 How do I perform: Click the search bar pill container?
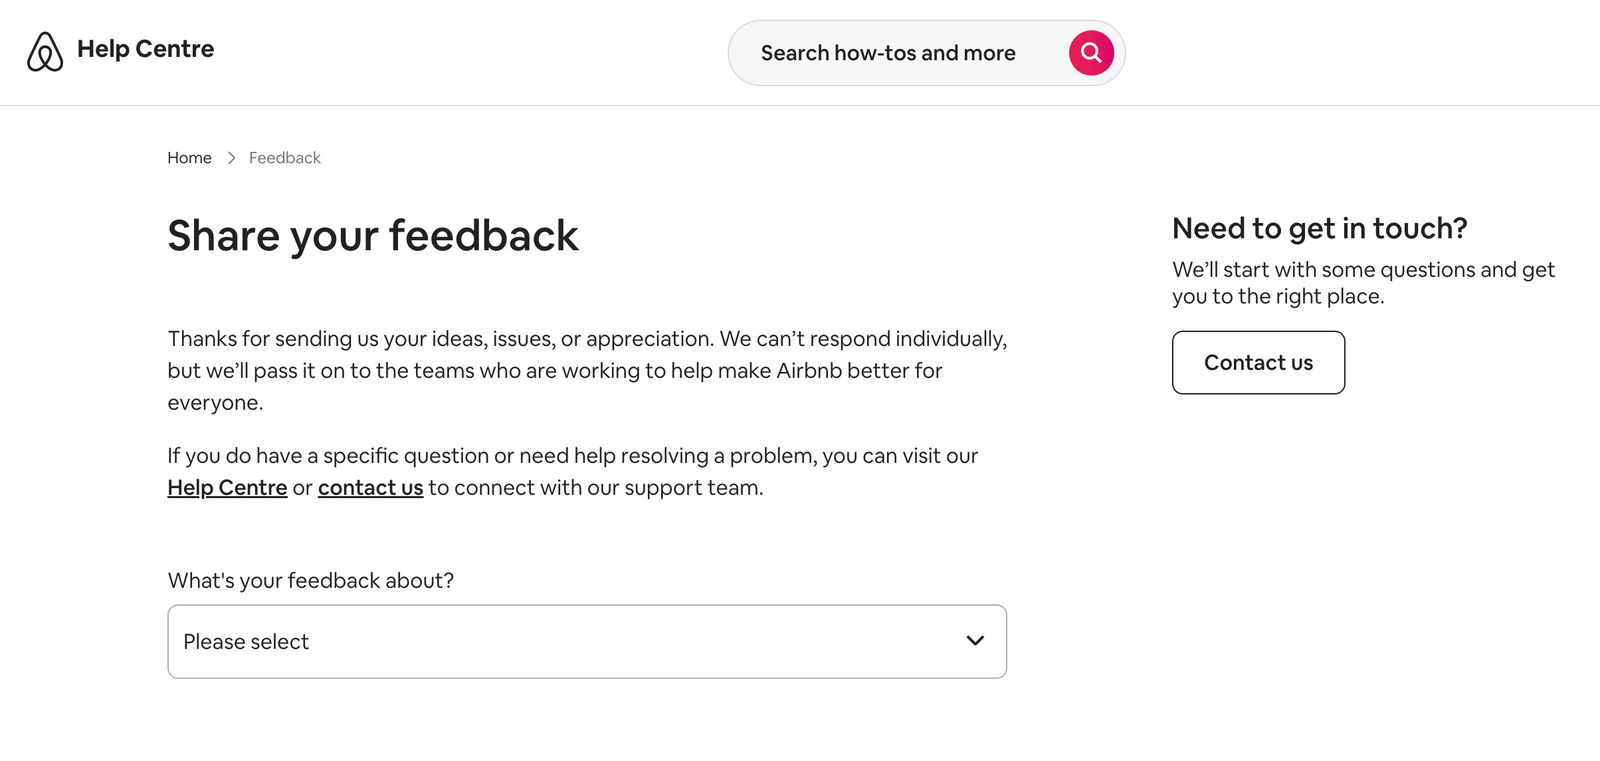pos(927,53)
